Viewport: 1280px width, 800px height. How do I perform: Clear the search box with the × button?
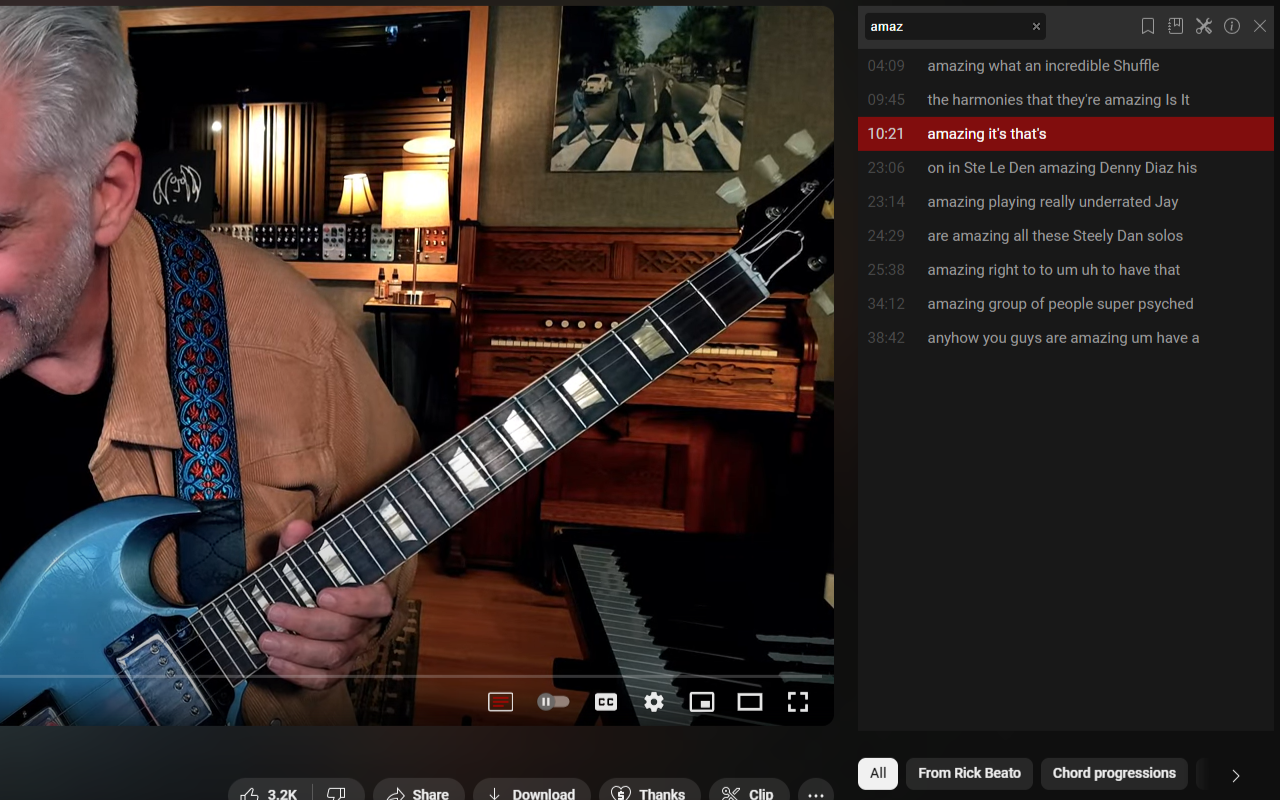point(1036,26)
